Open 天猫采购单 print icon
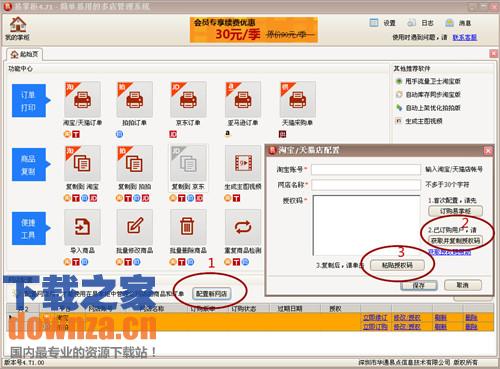500x369 pixels. click(298, 99)
